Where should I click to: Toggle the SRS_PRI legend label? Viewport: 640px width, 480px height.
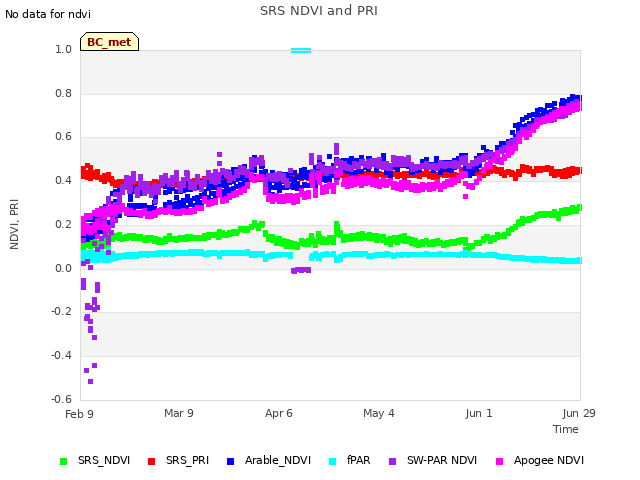(187, 460)
